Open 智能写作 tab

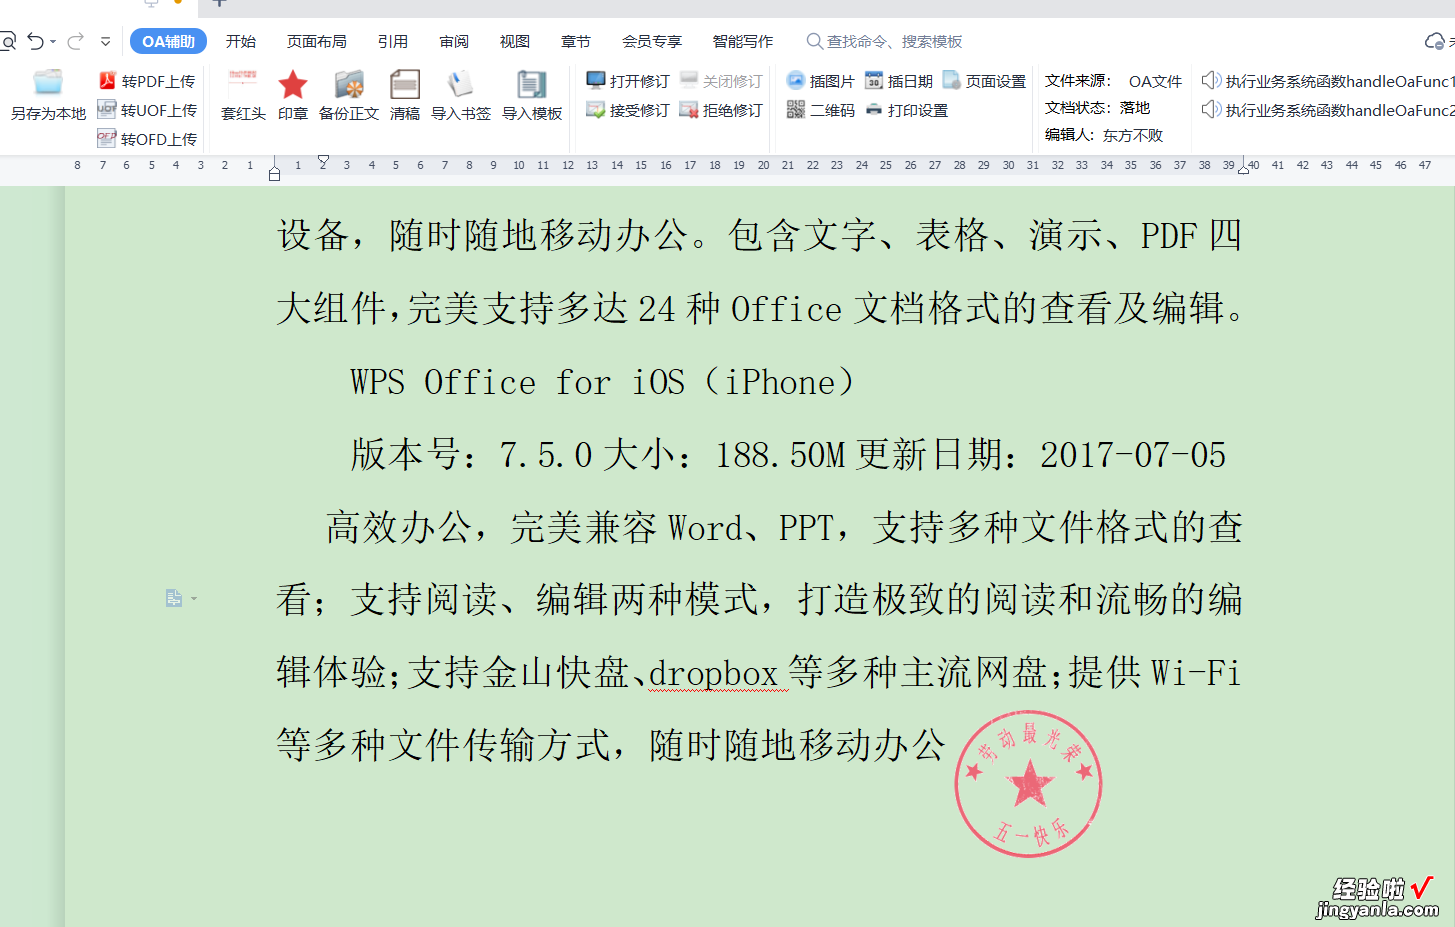click(743, 41)
